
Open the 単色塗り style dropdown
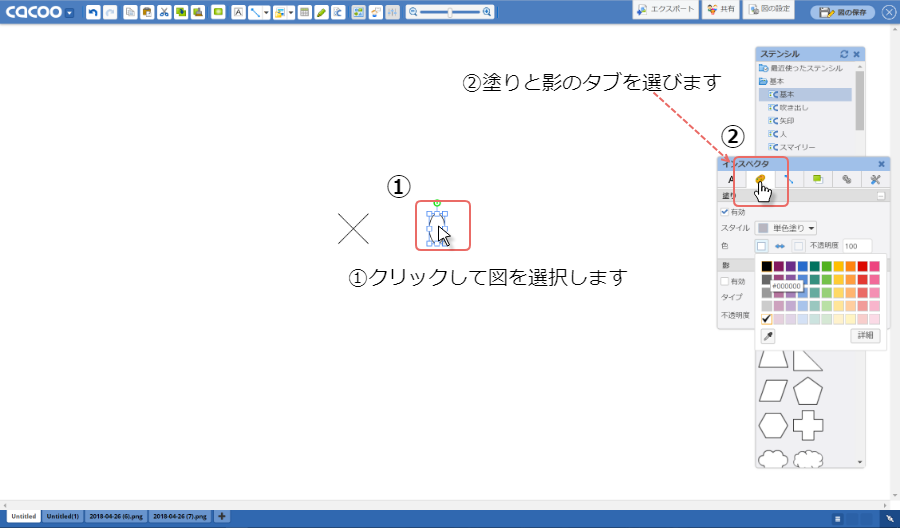[x=786, y=228]
